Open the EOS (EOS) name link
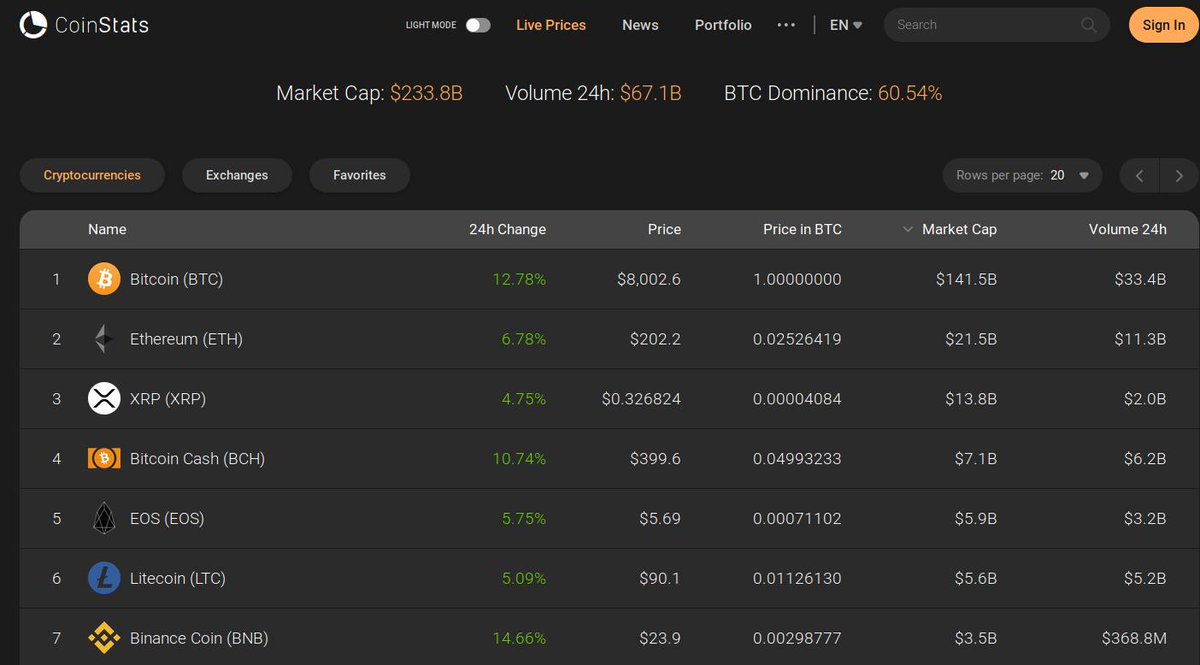The image size is (1200, 665). coord(167,518)
